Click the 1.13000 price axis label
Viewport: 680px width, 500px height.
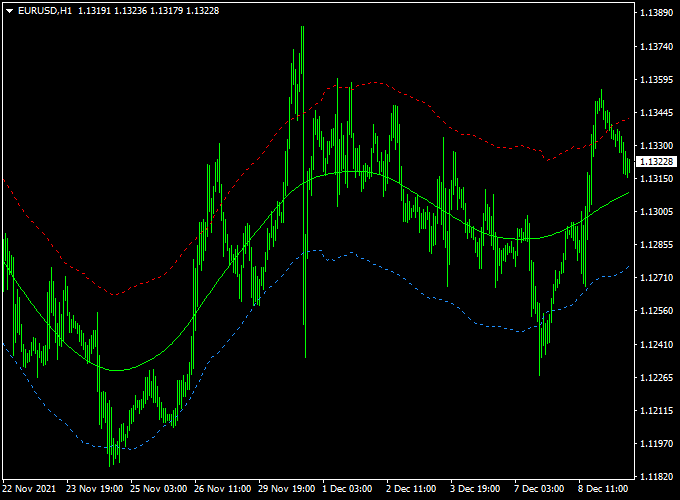point(657,212)
